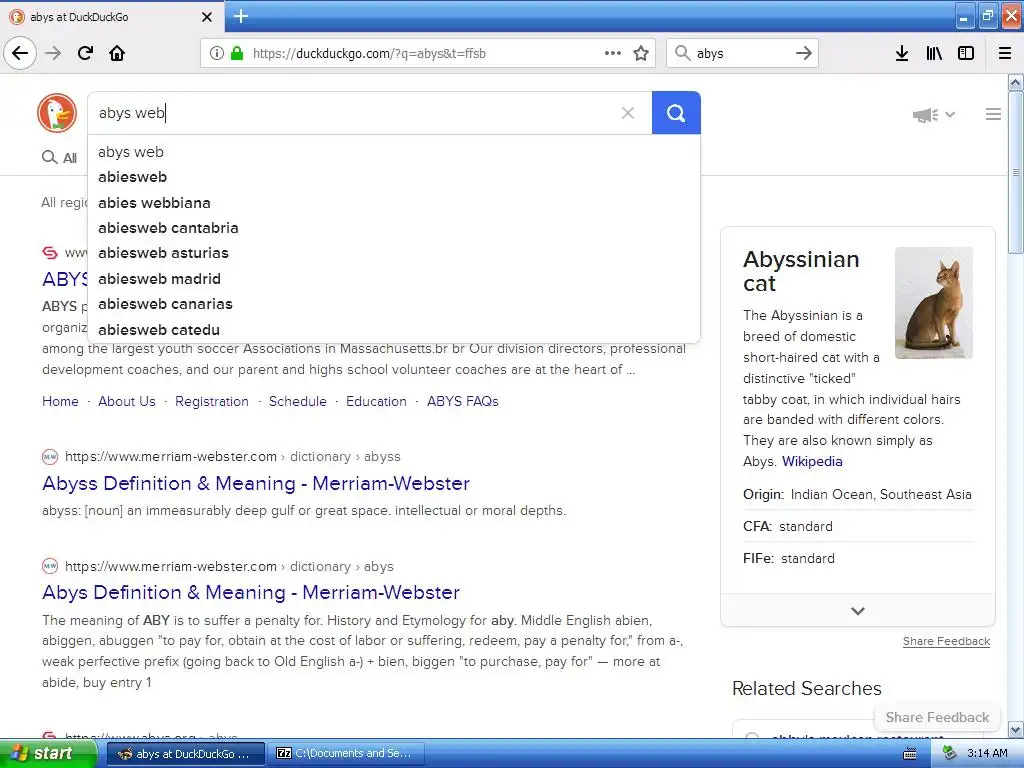This screenshot has height=768, width=1024.
Task: Open 'Abyss Definition & Meaning' result
Action: pyautogui.click(x=256, y=483)
